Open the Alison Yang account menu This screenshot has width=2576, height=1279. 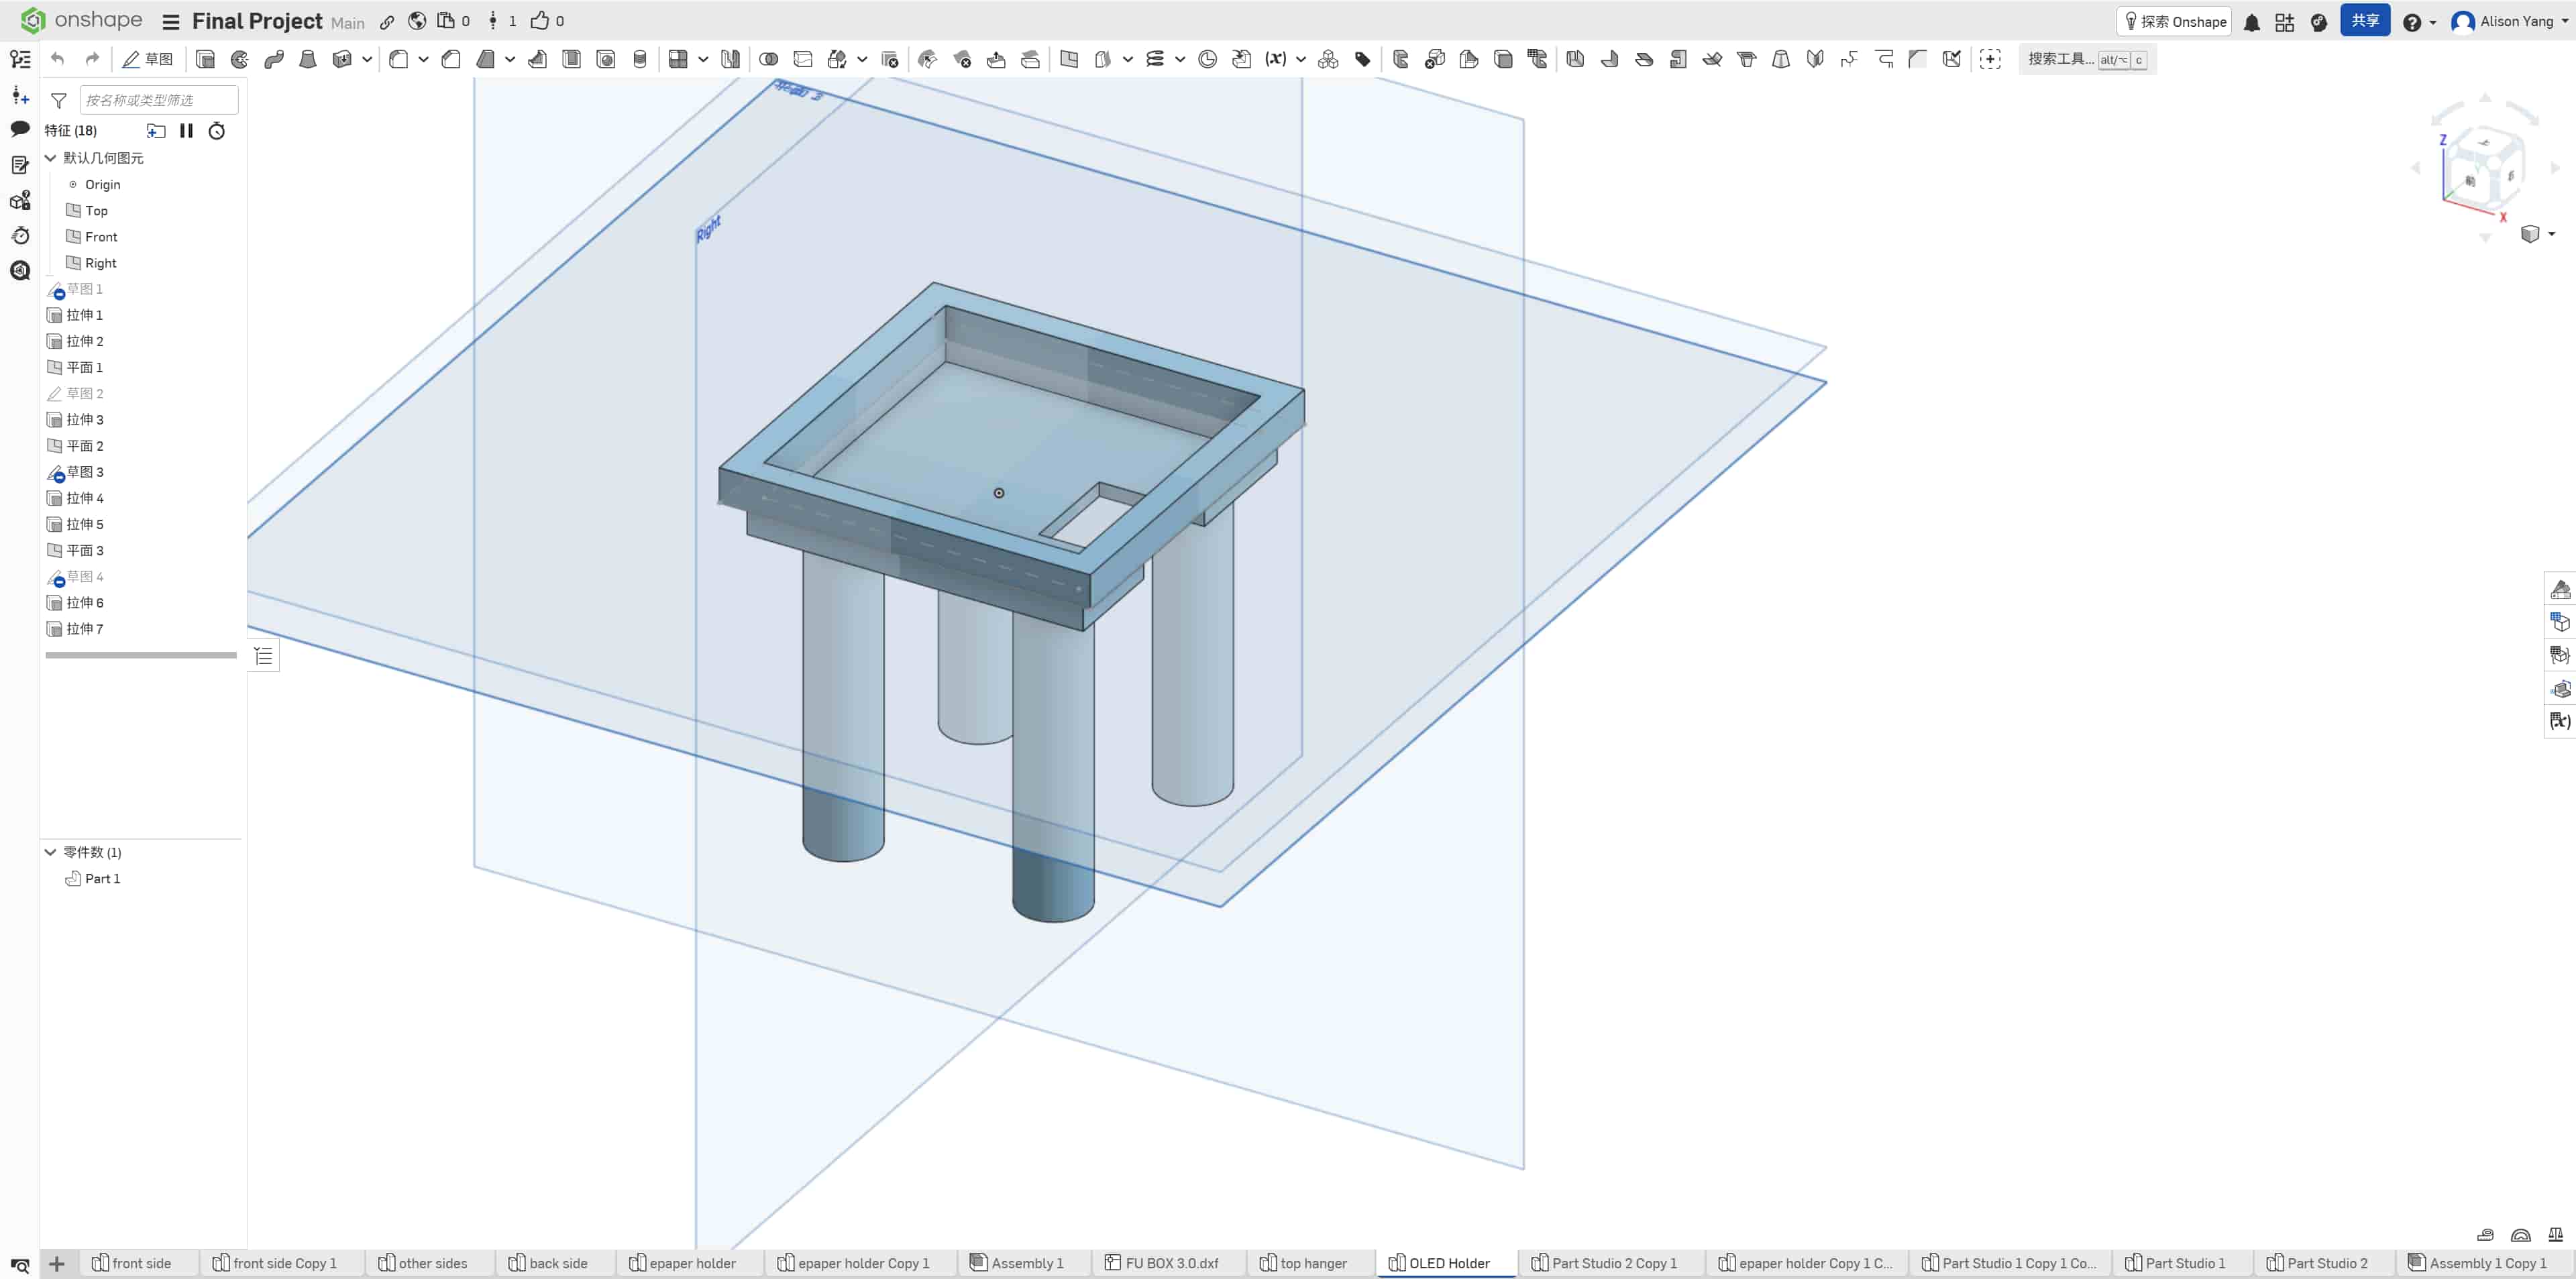pyautogui.click(x=2510, y=22)
